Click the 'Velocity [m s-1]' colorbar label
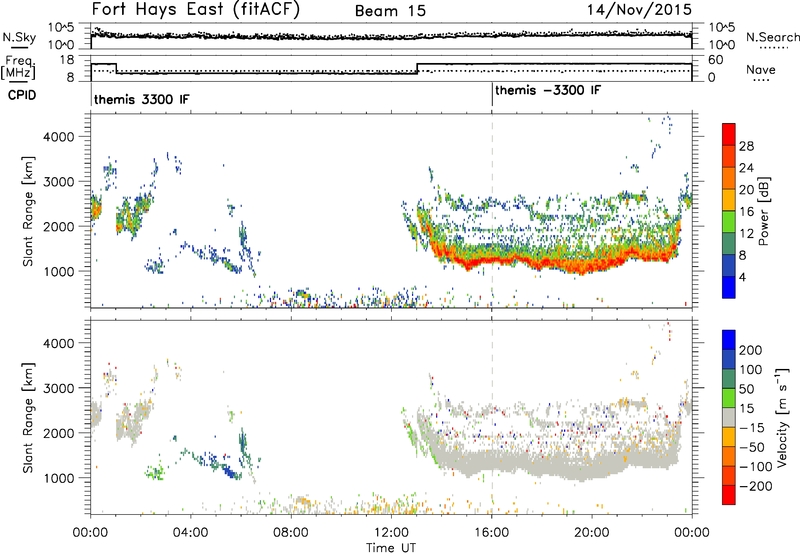 point(781,417)
